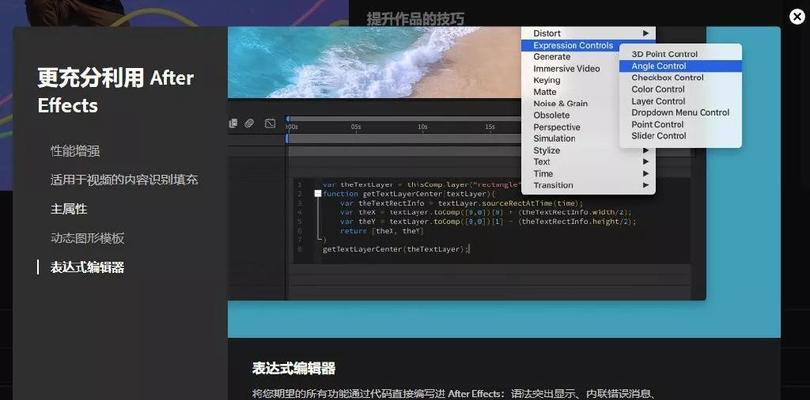
Task: Click the 10s timeline ruler mark
Action: [423, 127]
